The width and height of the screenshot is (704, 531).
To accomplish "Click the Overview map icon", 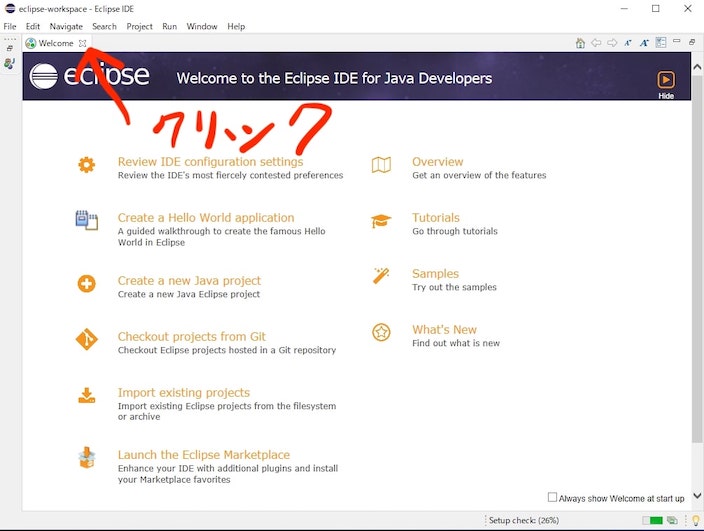I will click(381, 165).
